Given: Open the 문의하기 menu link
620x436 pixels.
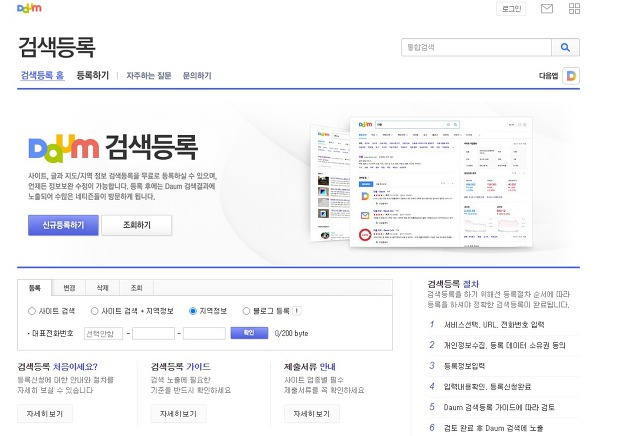Looking at the screenshot, I should click(197, 75).
